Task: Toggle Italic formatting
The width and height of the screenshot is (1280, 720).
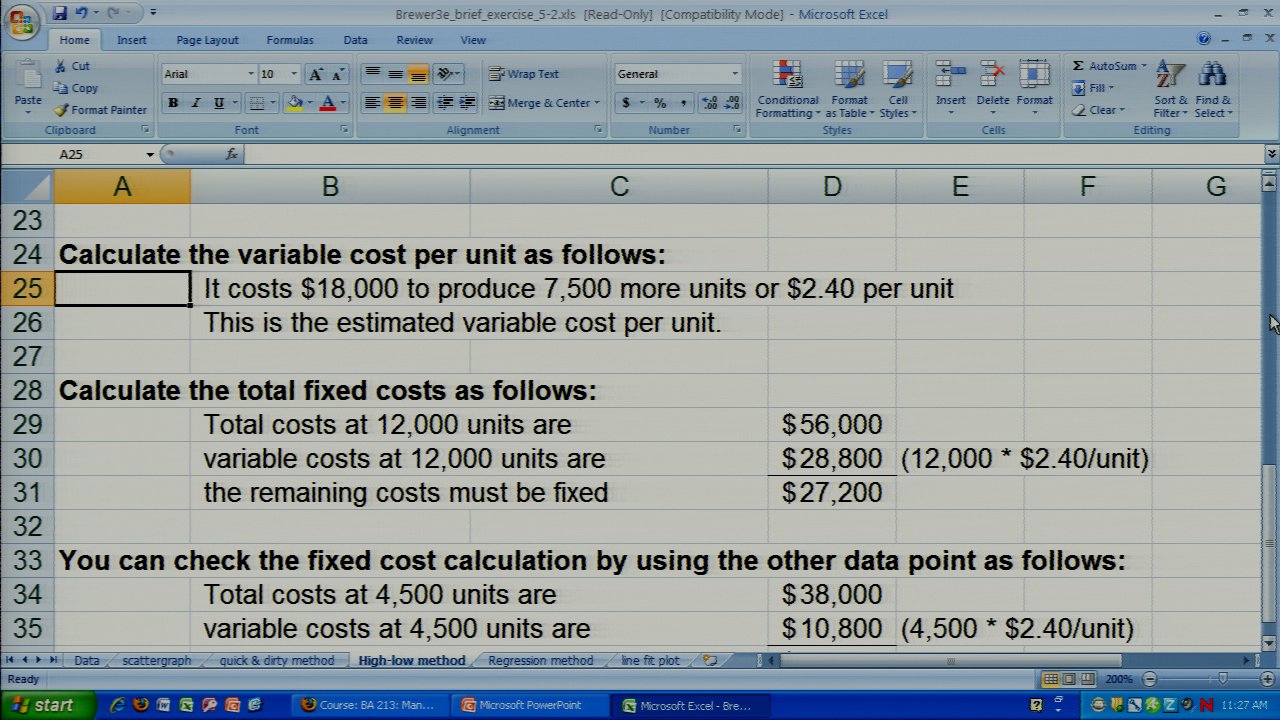Action: [196, 103]
